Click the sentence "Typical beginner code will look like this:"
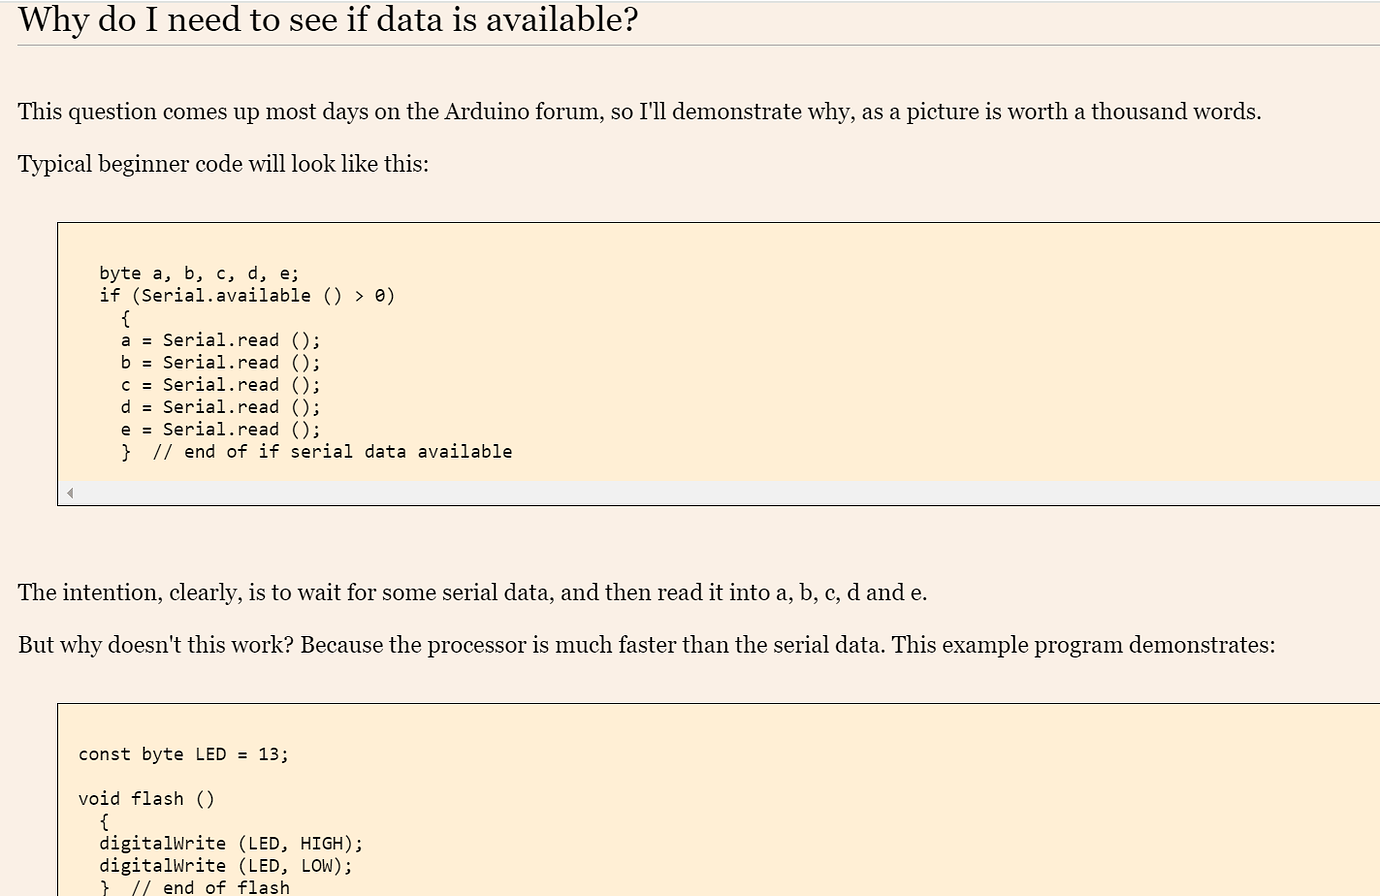The height and width of the screenshot is (896, 1380). click(x=223, y=164)
